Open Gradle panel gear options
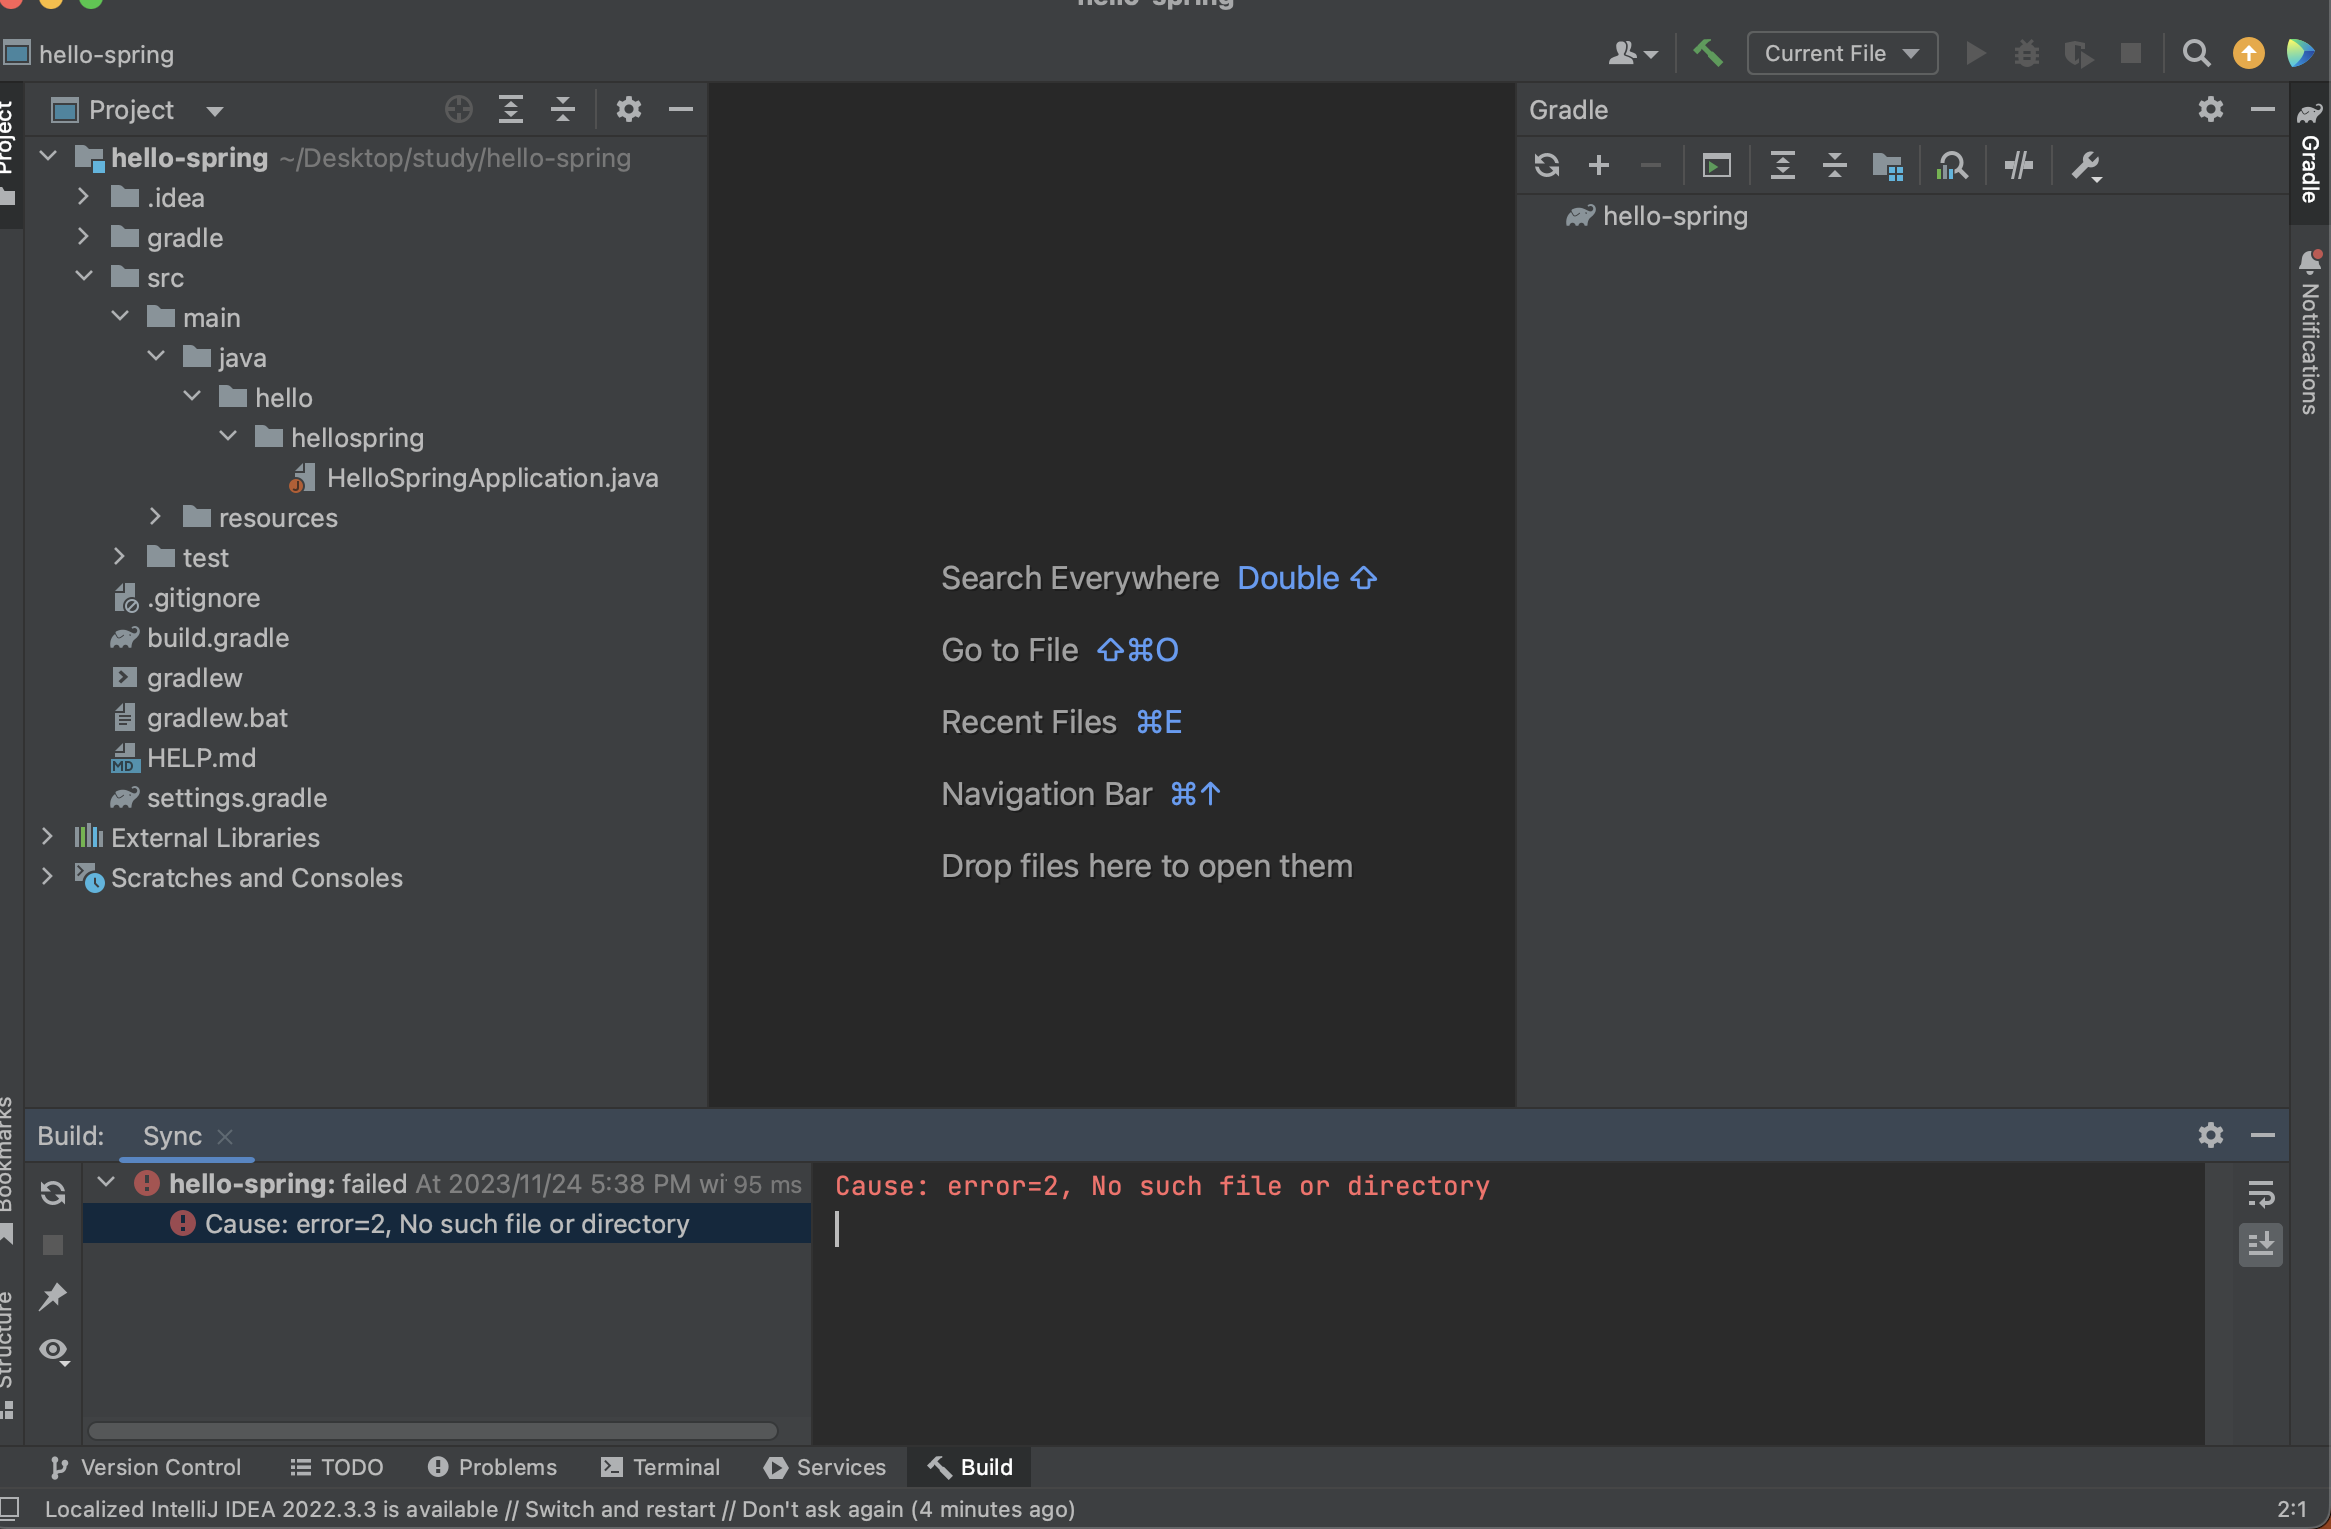This screenshot has height=1529, width=2331. click(x=2211, y=109)
